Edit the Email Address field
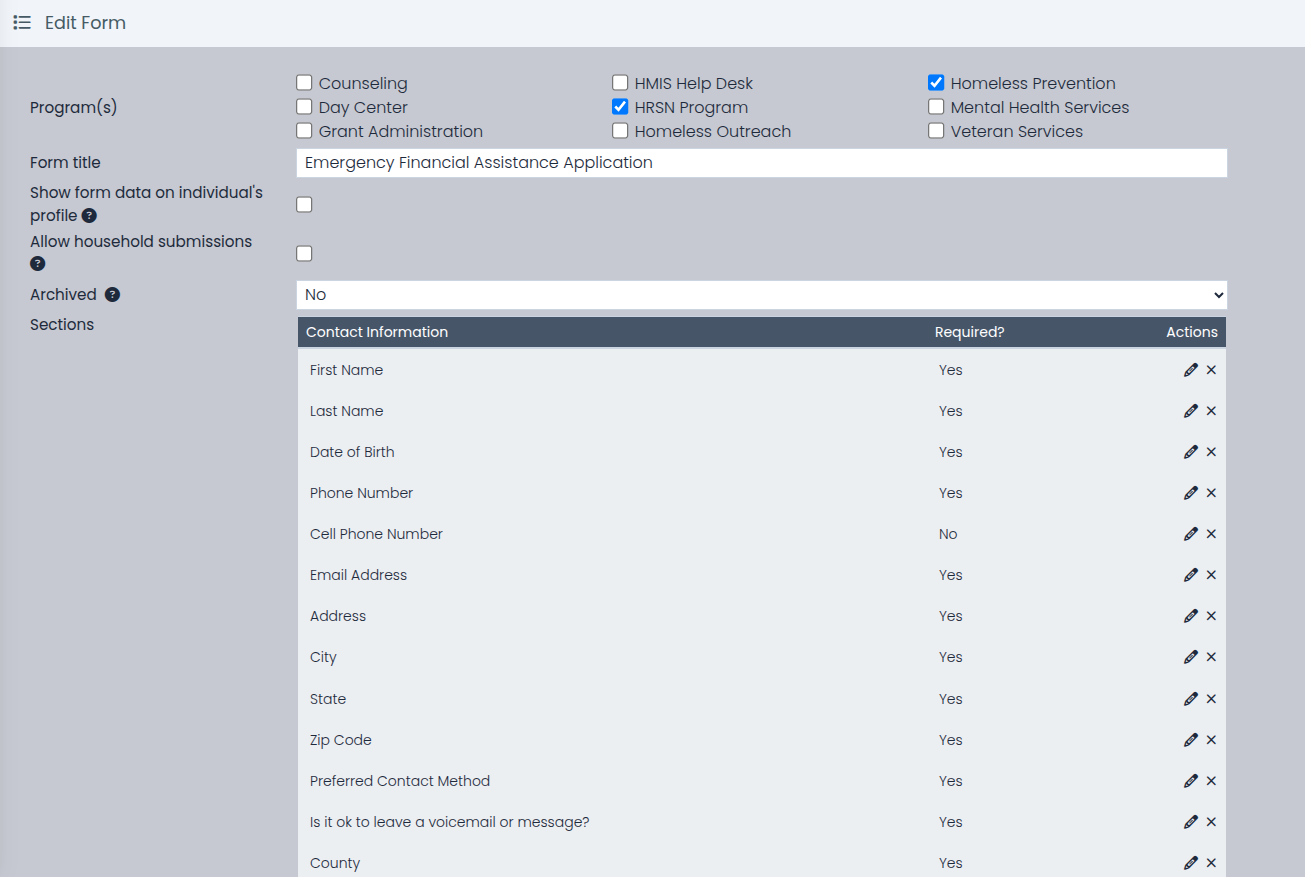Screen dimensions: 1305x877 [x=1190, y=575]
